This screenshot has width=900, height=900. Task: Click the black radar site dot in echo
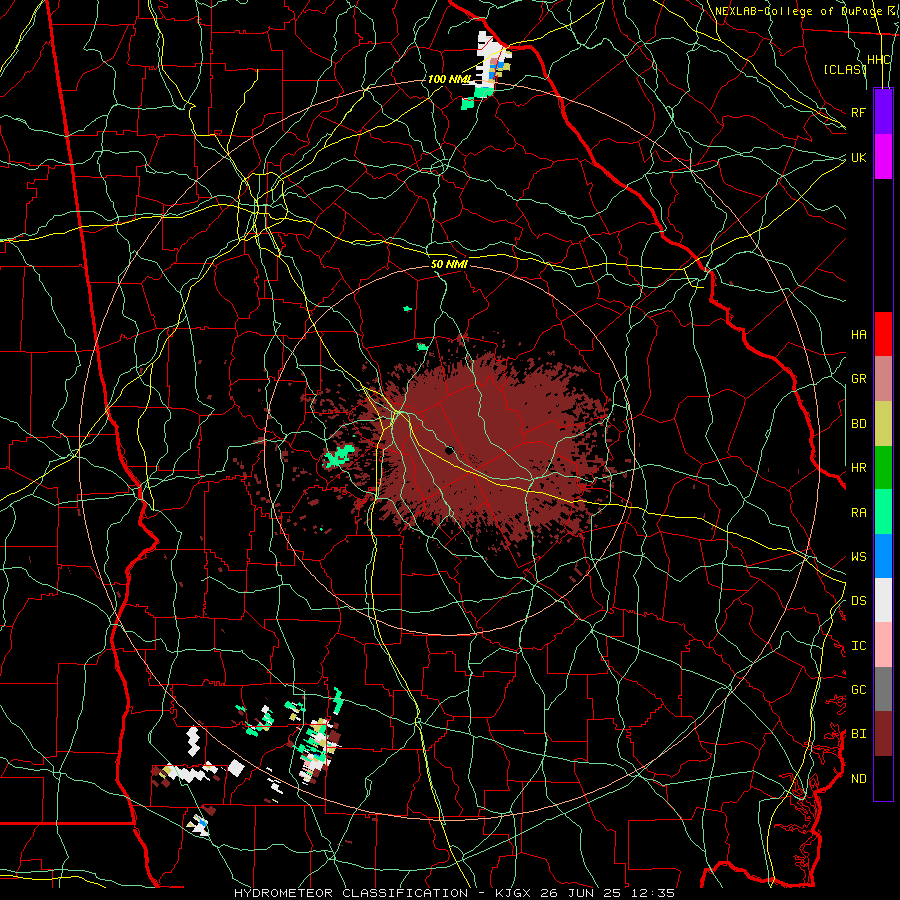(449, 450)
